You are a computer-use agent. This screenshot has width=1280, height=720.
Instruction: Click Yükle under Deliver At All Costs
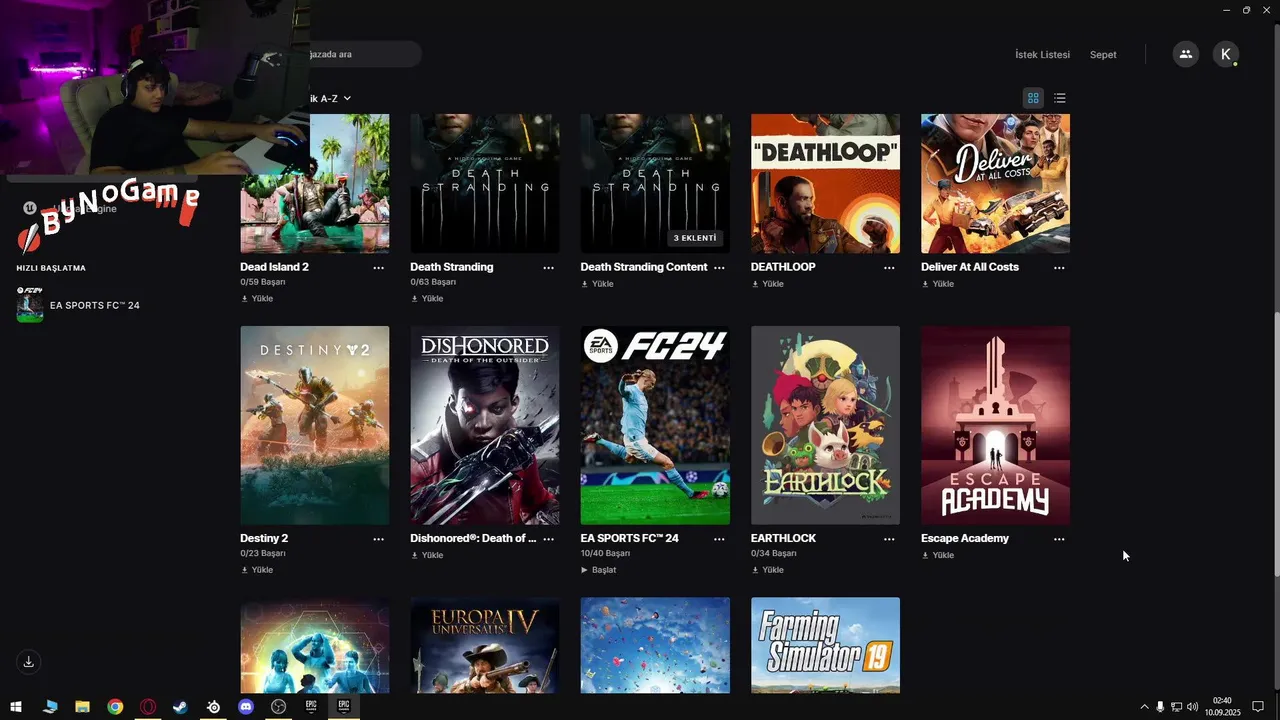tap(937, 284)
